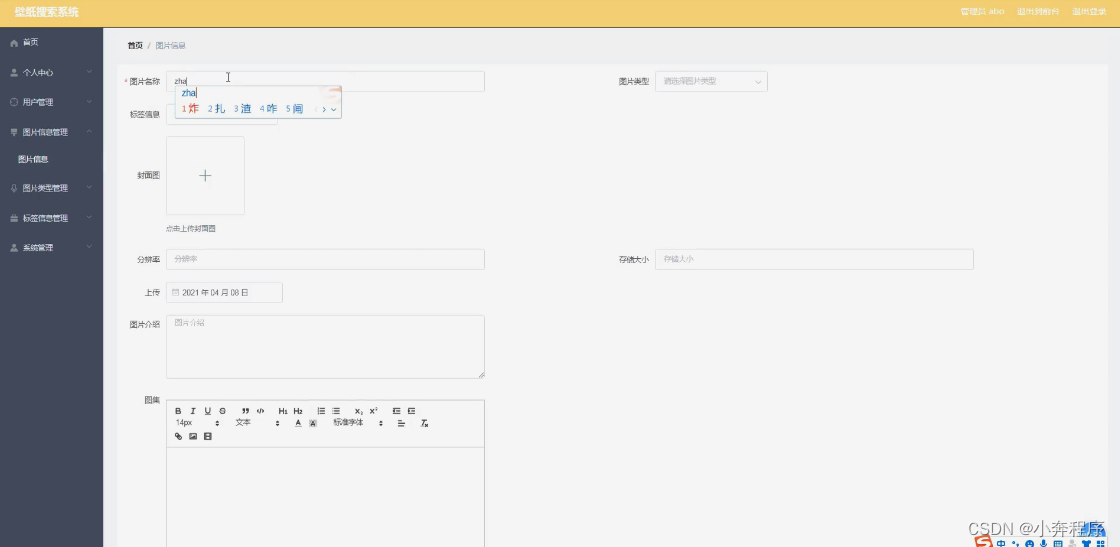Expand the IME candidate list chevron
The width and height of the screenshot is (1120, 547).
334,109
